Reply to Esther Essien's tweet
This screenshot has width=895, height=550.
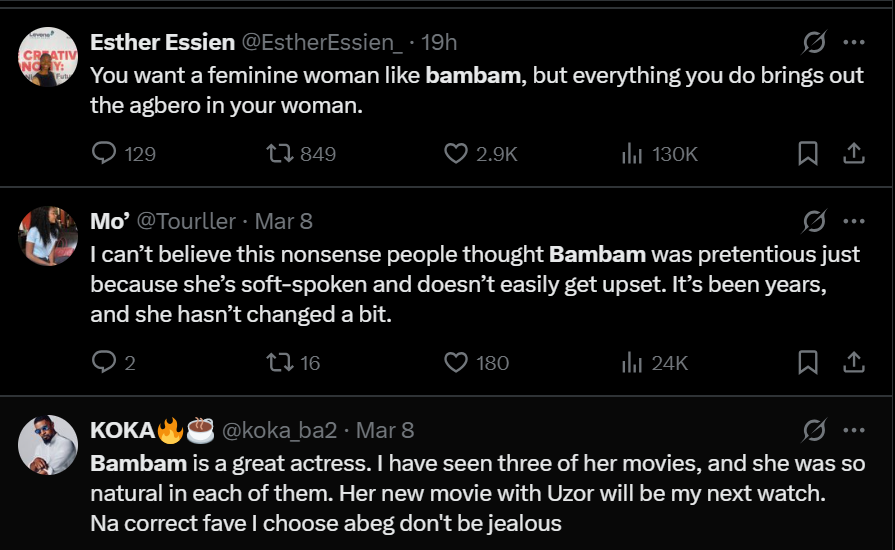(104, 153)
